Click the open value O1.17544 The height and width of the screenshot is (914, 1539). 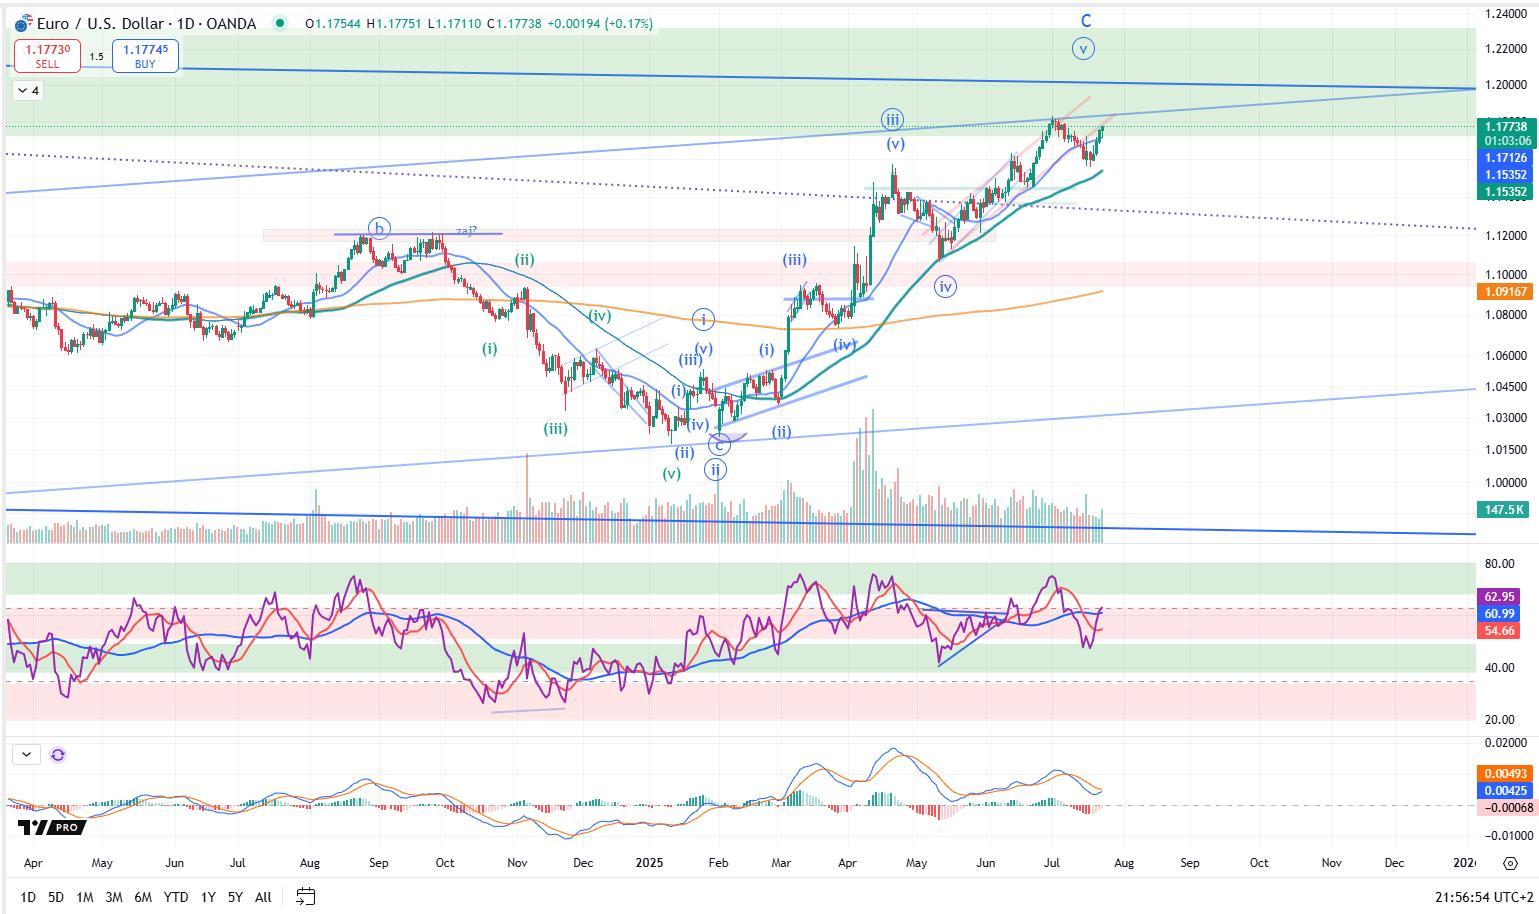pyautogui.click(x=334, y=23)
